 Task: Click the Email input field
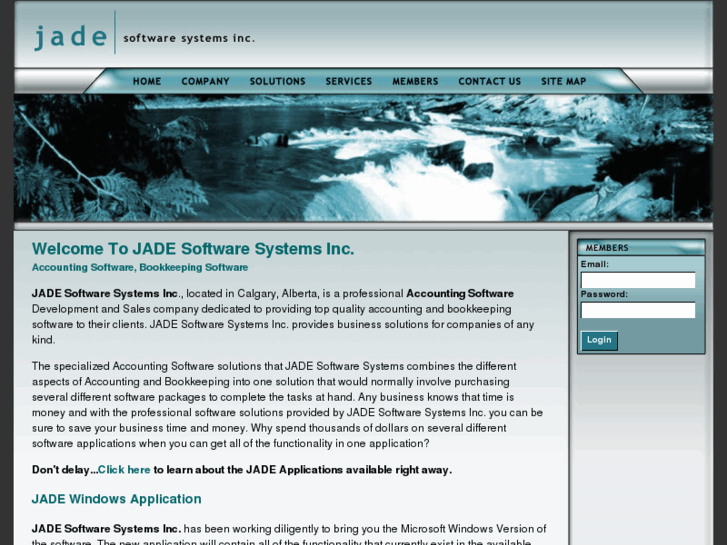[638, 280]
